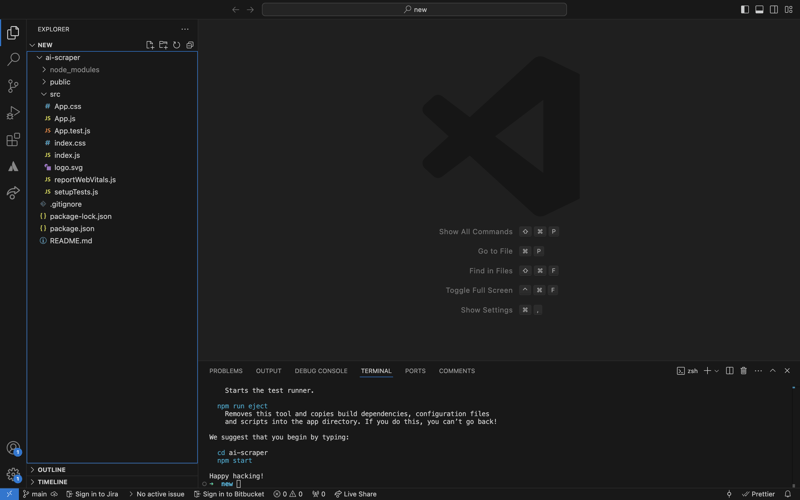Open the Accounts menu icon
Image resolution: width=800 pixels, height=500 pixels.
click(13, 448)
